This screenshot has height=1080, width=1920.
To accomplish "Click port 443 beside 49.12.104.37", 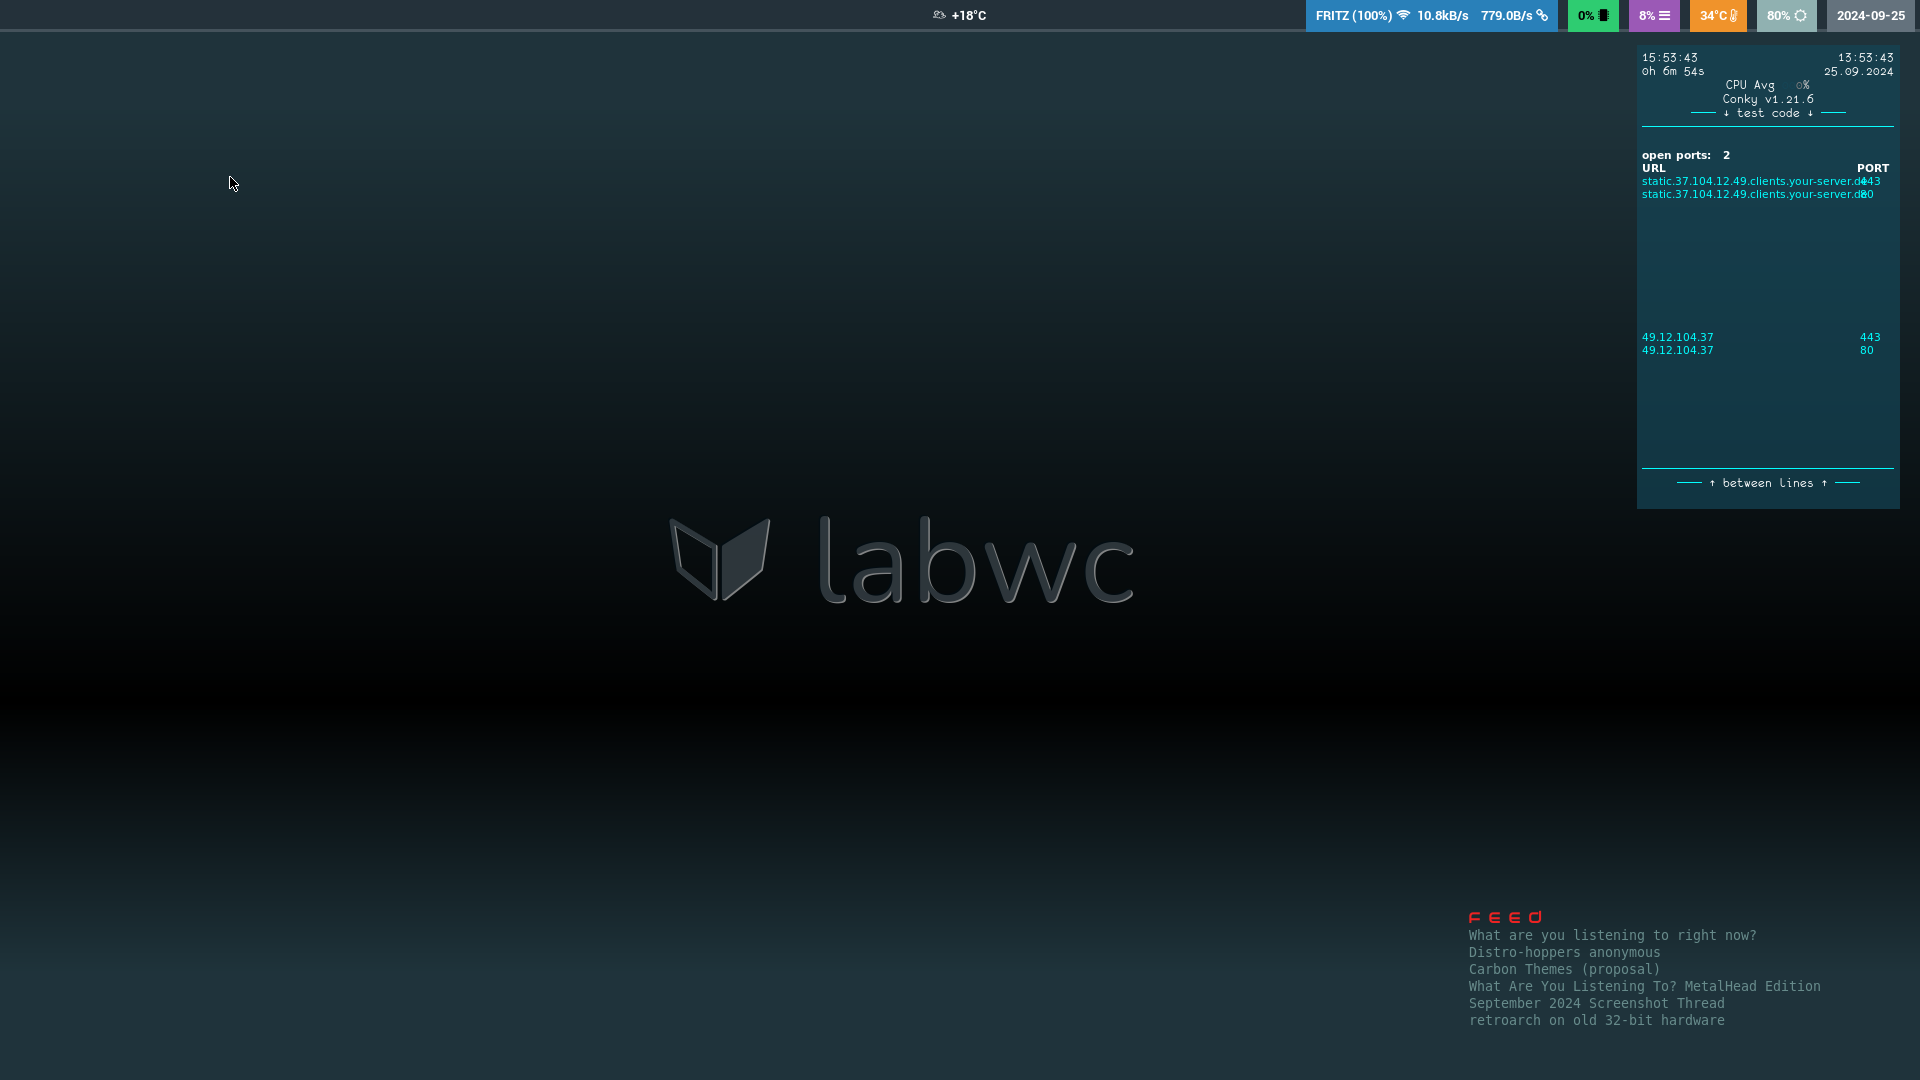I will [x=1870, y=337].
